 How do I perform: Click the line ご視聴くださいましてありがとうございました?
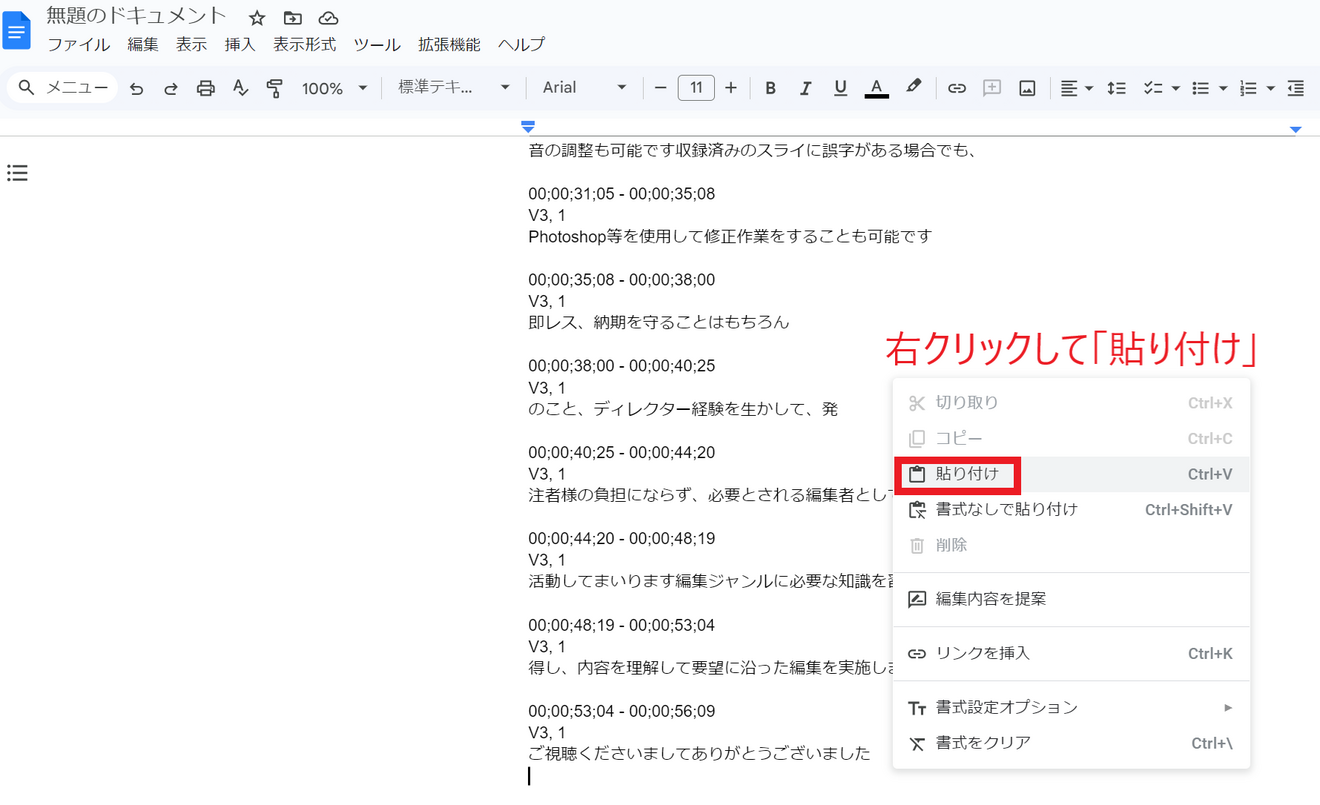(699, 754)
